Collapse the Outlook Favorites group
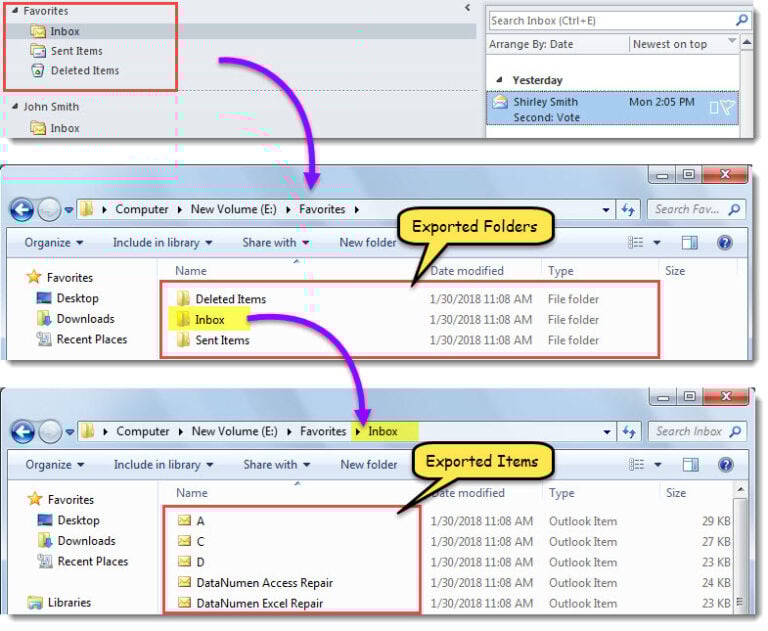Image resolution: width=768 pixels, height=631 pixels. coord(14,10)
